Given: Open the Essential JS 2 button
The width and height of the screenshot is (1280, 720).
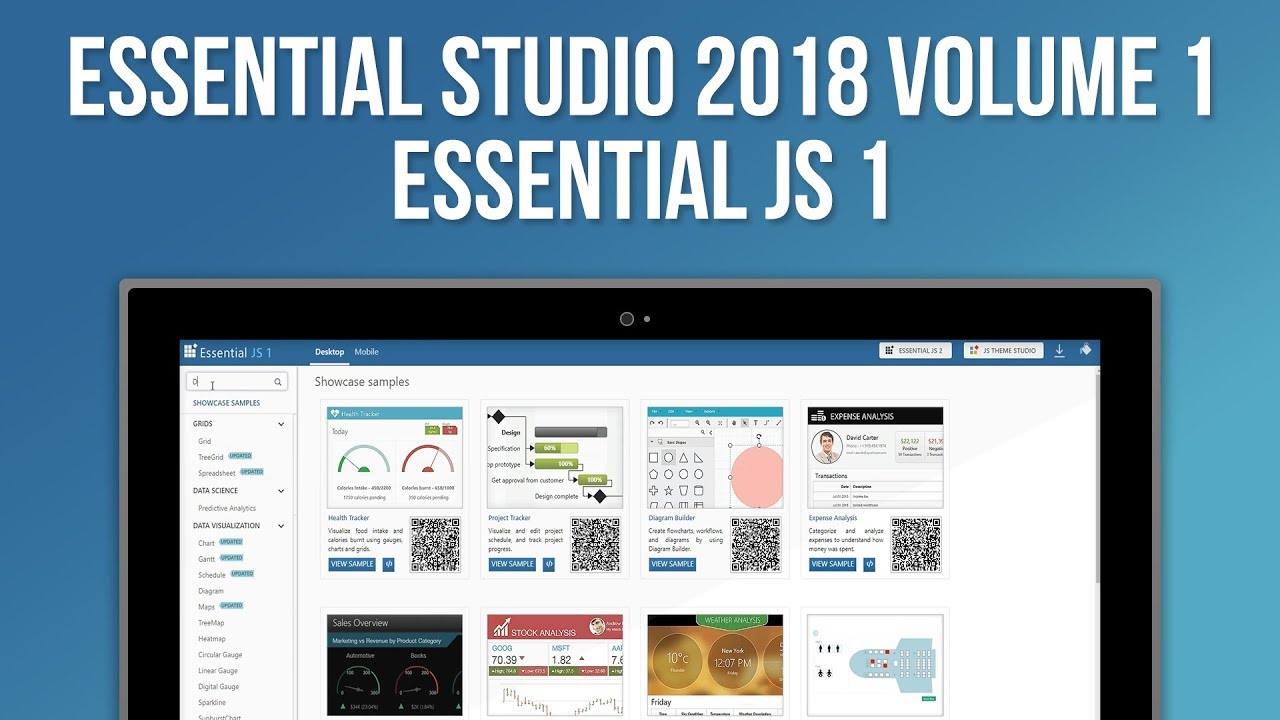Looking at the screenshot, I should coord(915,351).
